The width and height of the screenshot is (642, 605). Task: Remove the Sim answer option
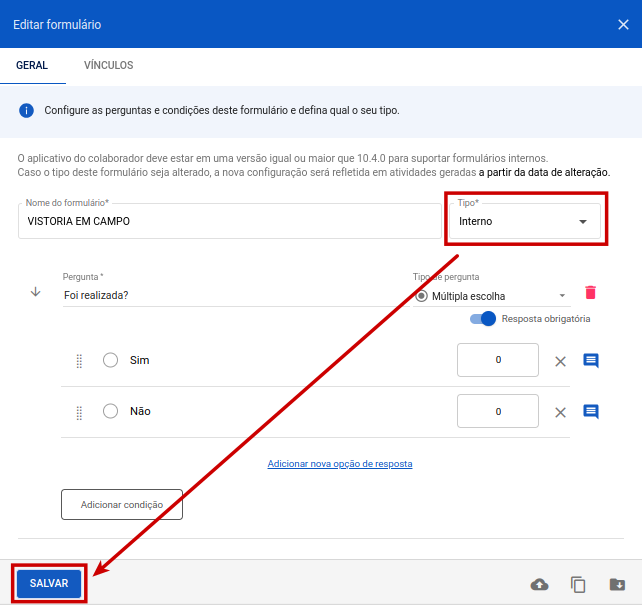pos(560,361)
